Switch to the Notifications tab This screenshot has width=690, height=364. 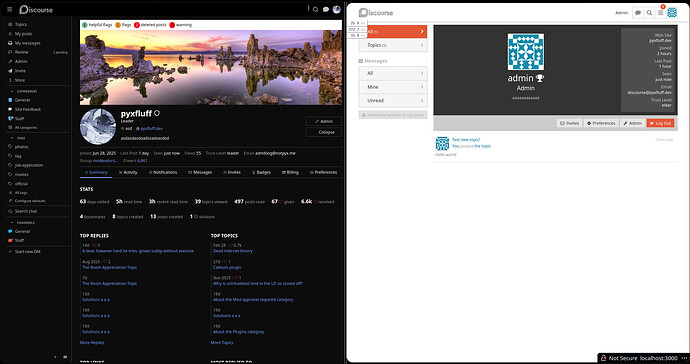pos(163,173)
